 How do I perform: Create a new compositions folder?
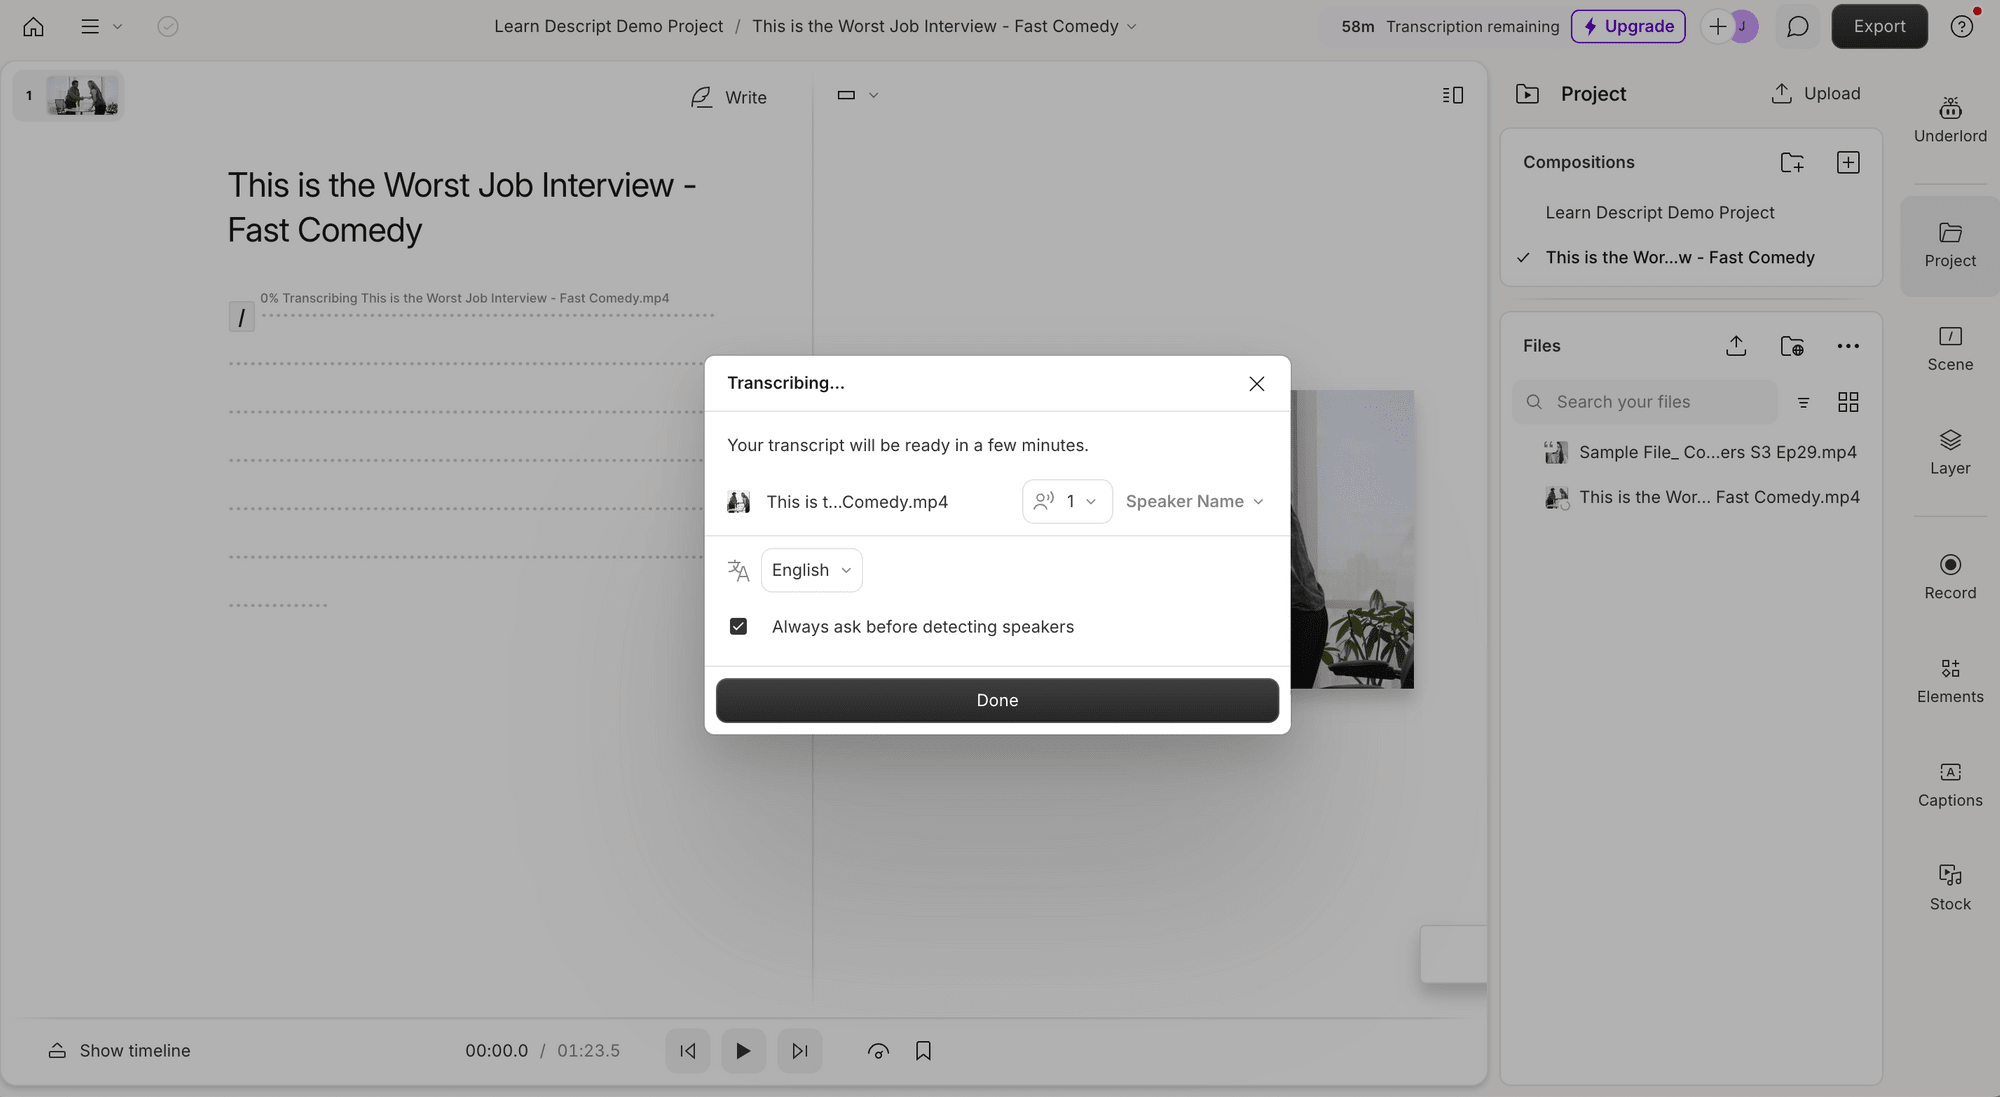pos(1792,162)
